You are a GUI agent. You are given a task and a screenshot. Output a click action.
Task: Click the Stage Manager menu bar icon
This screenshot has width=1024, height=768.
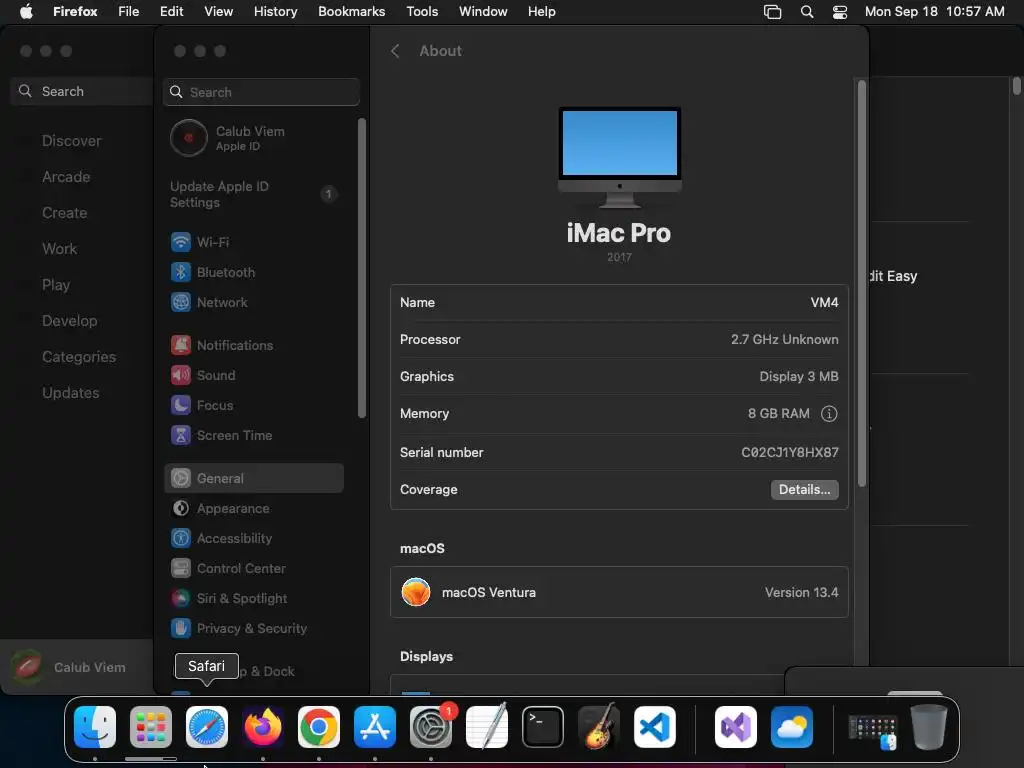pos(773,11)
